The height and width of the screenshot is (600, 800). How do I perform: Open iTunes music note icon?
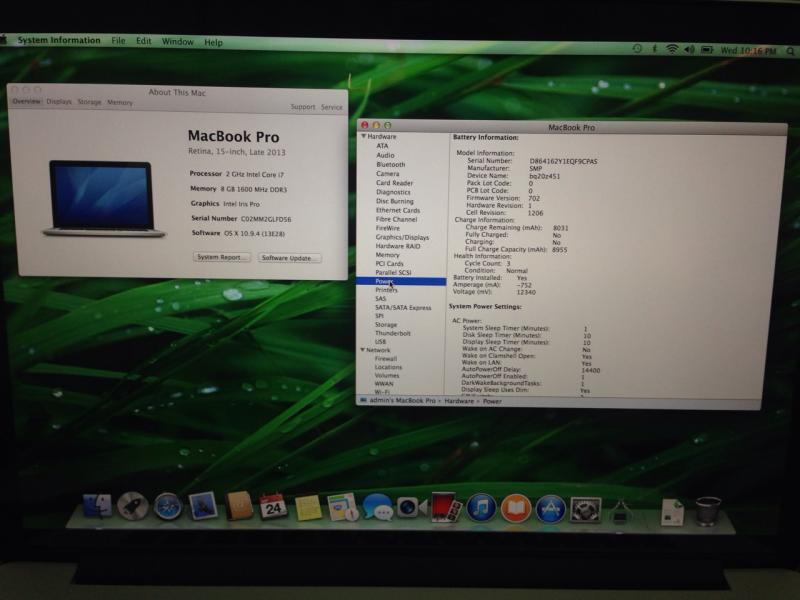(x=481, y=508)
